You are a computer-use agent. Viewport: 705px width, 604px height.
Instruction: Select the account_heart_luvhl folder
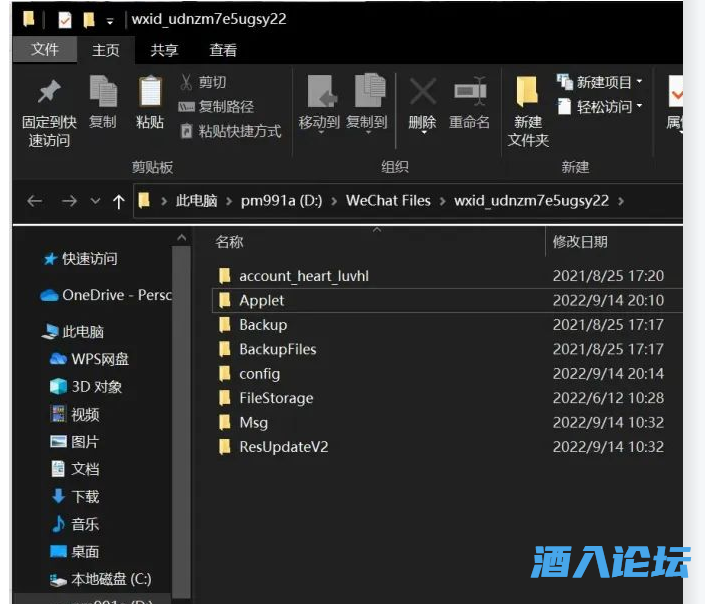coord(304,276)
